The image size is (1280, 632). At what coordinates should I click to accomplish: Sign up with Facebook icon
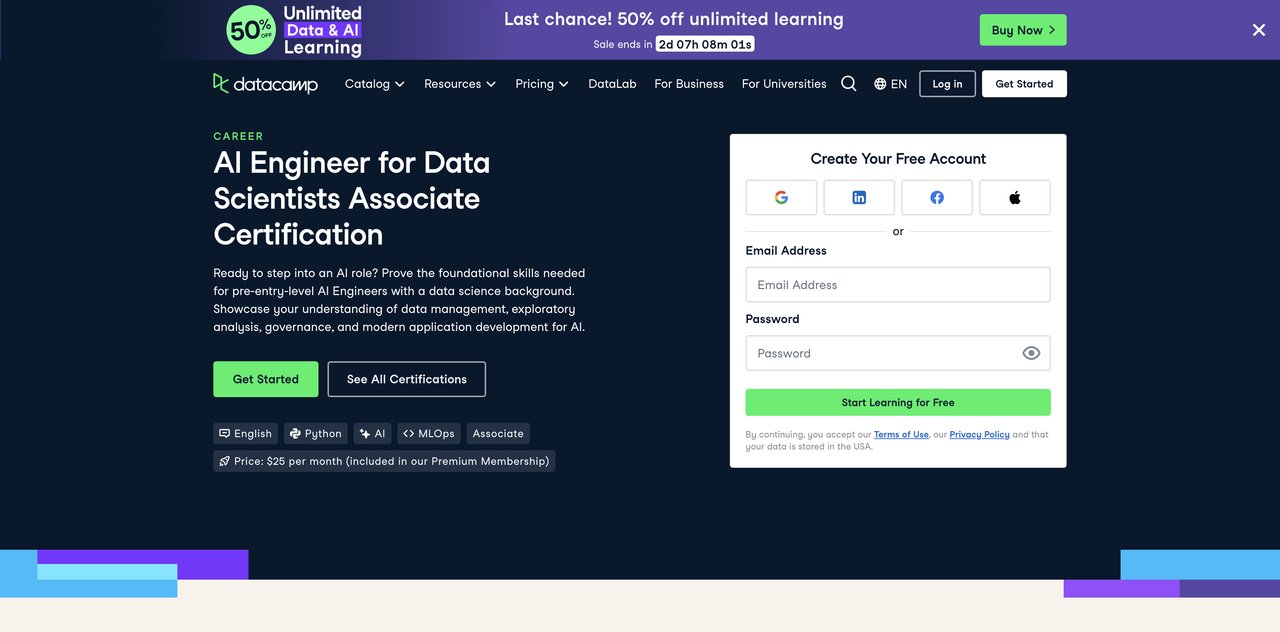pyautogui.click(x=937, y=198)
